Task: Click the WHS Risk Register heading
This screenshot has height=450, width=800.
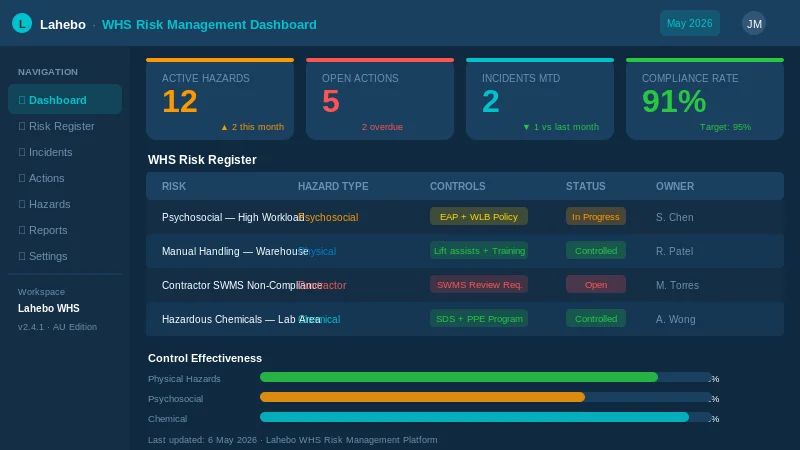Action: click(202, 160)
